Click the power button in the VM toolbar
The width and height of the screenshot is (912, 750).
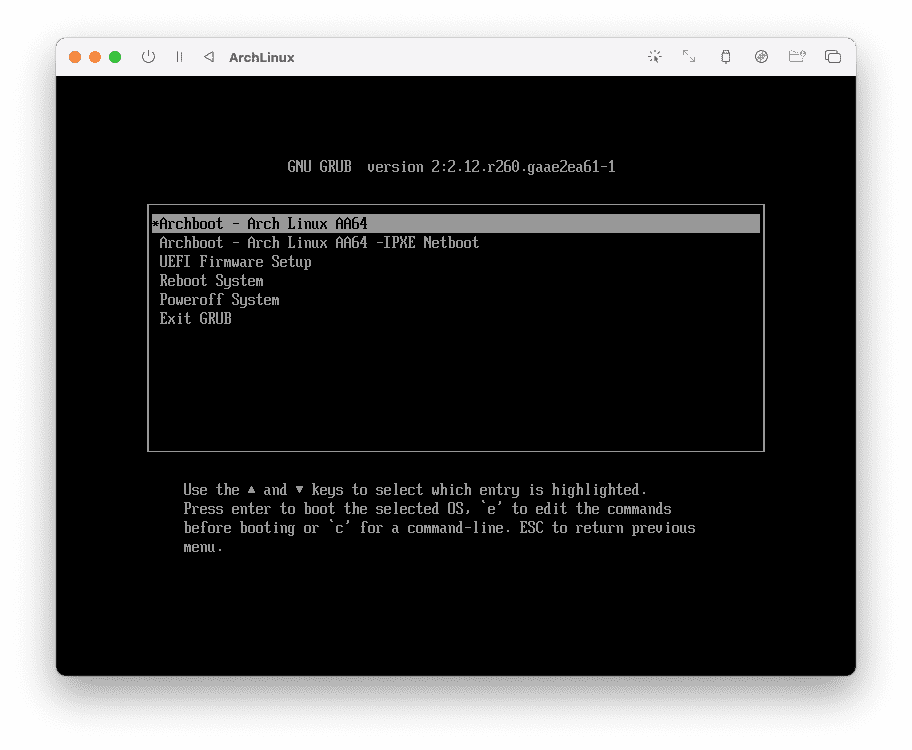click(148, 57)
